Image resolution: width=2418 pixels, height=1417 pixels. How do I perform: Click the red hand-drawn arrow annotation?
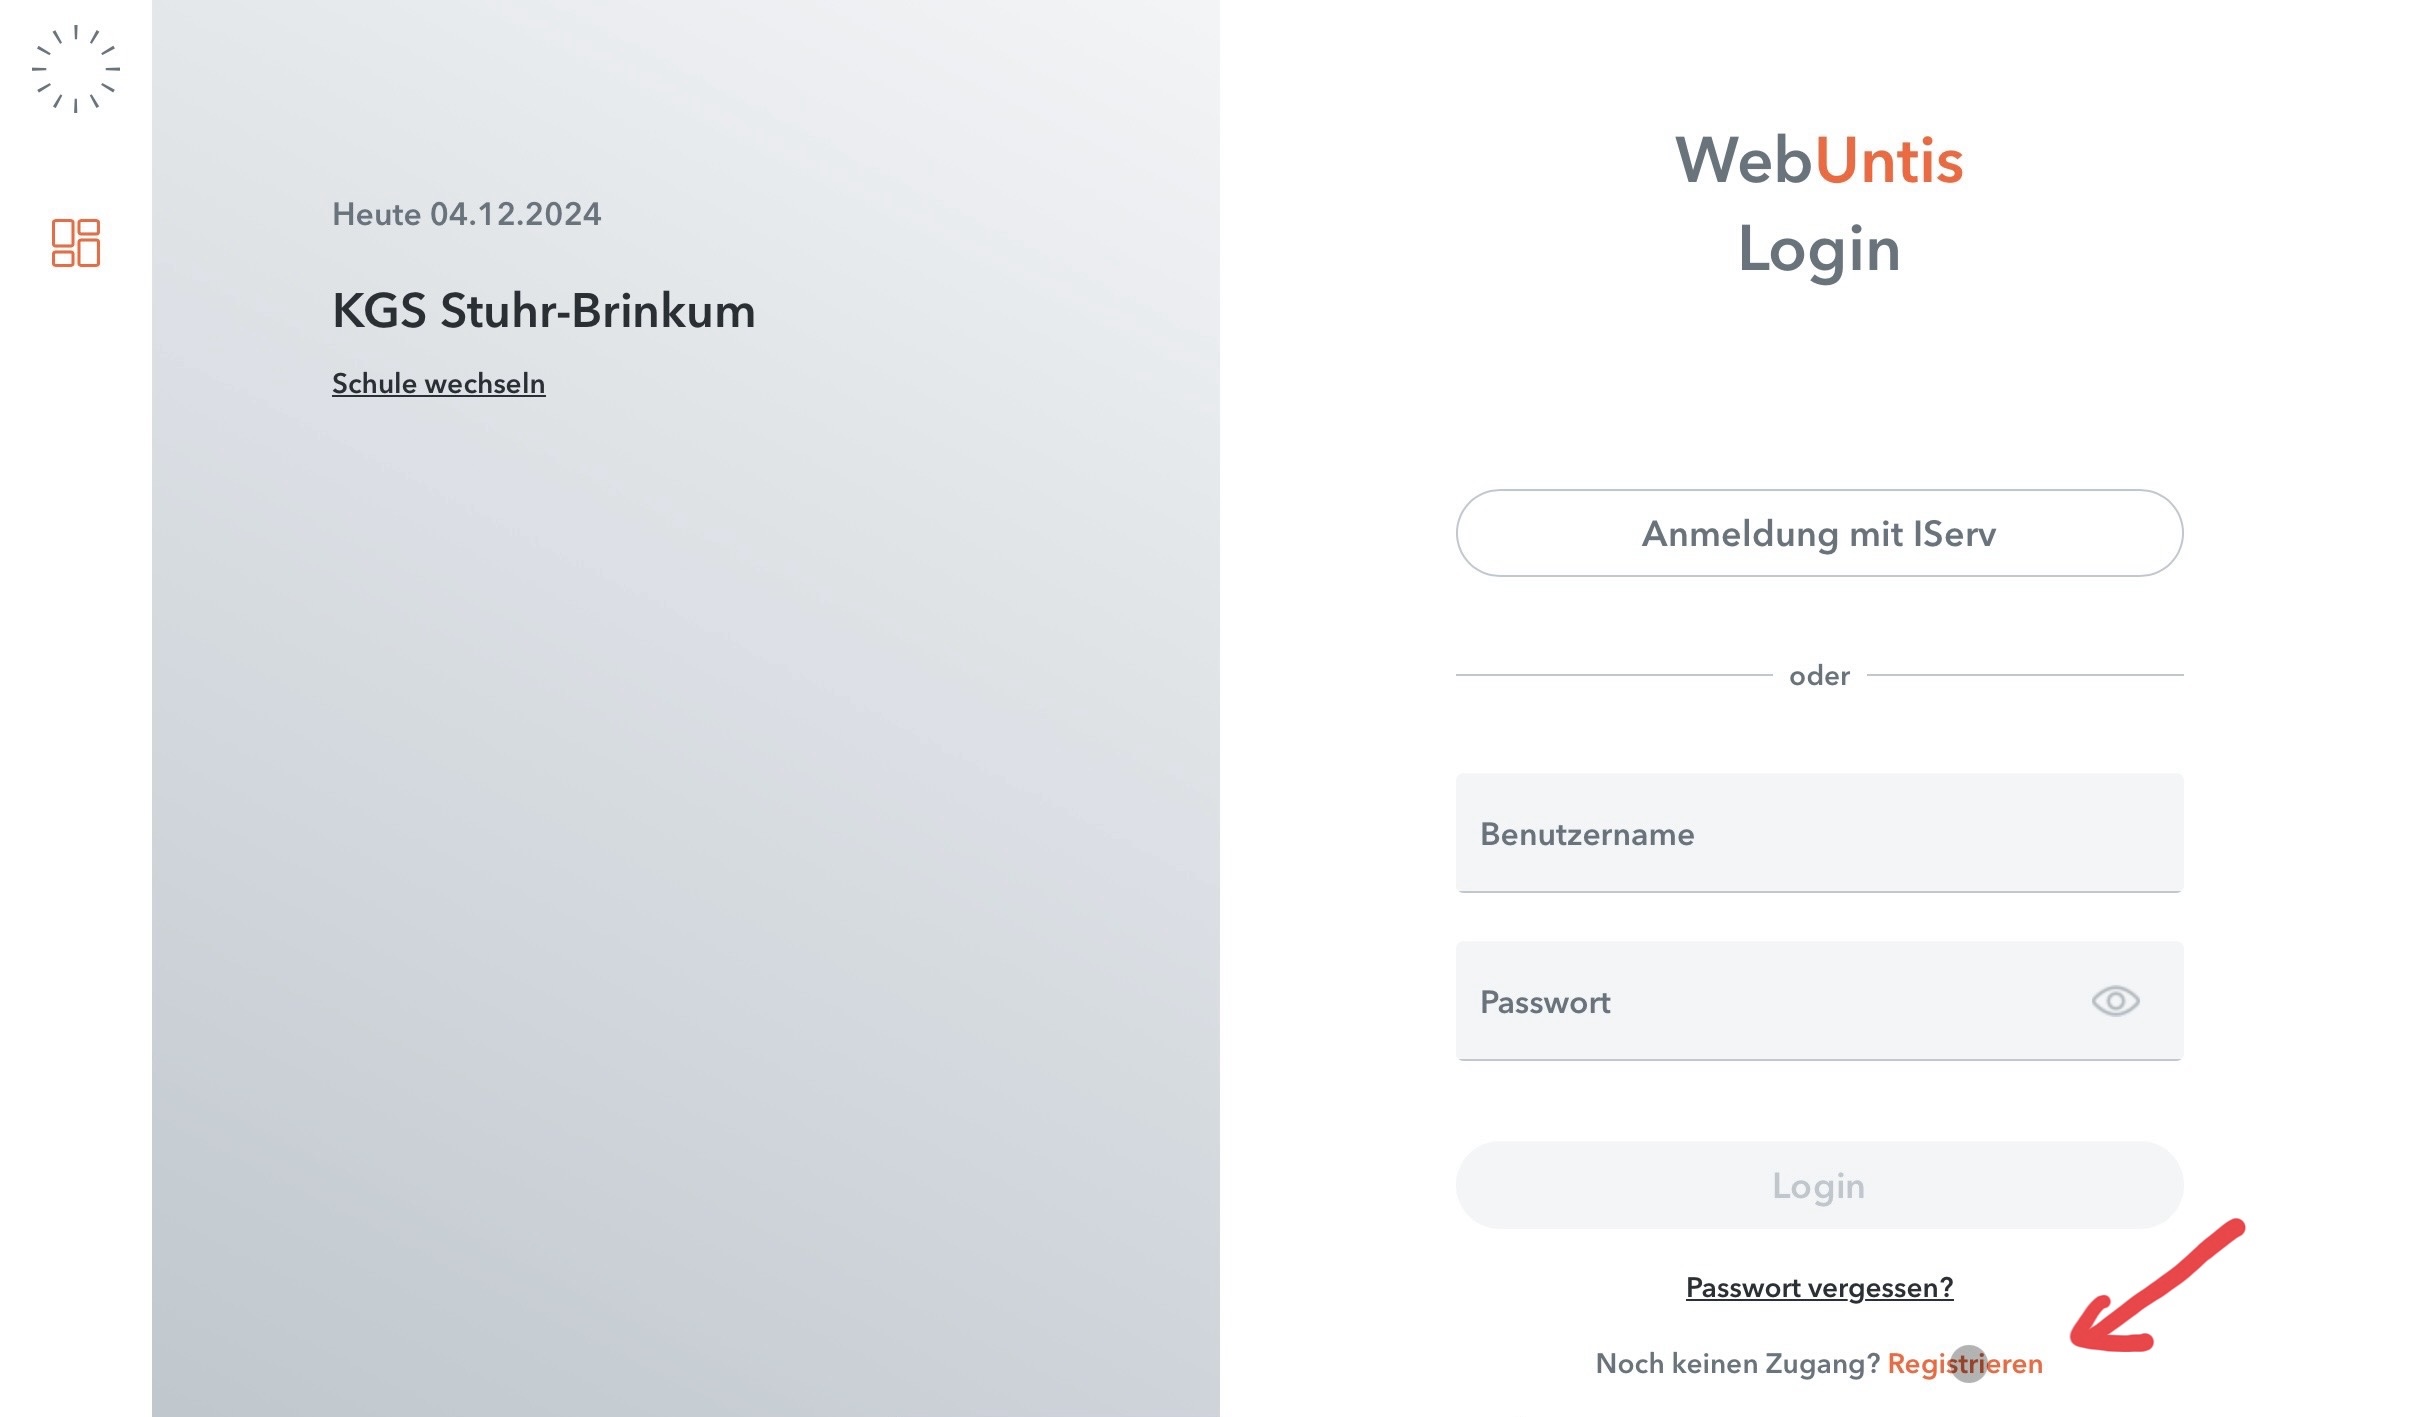pos(2156,1286)
